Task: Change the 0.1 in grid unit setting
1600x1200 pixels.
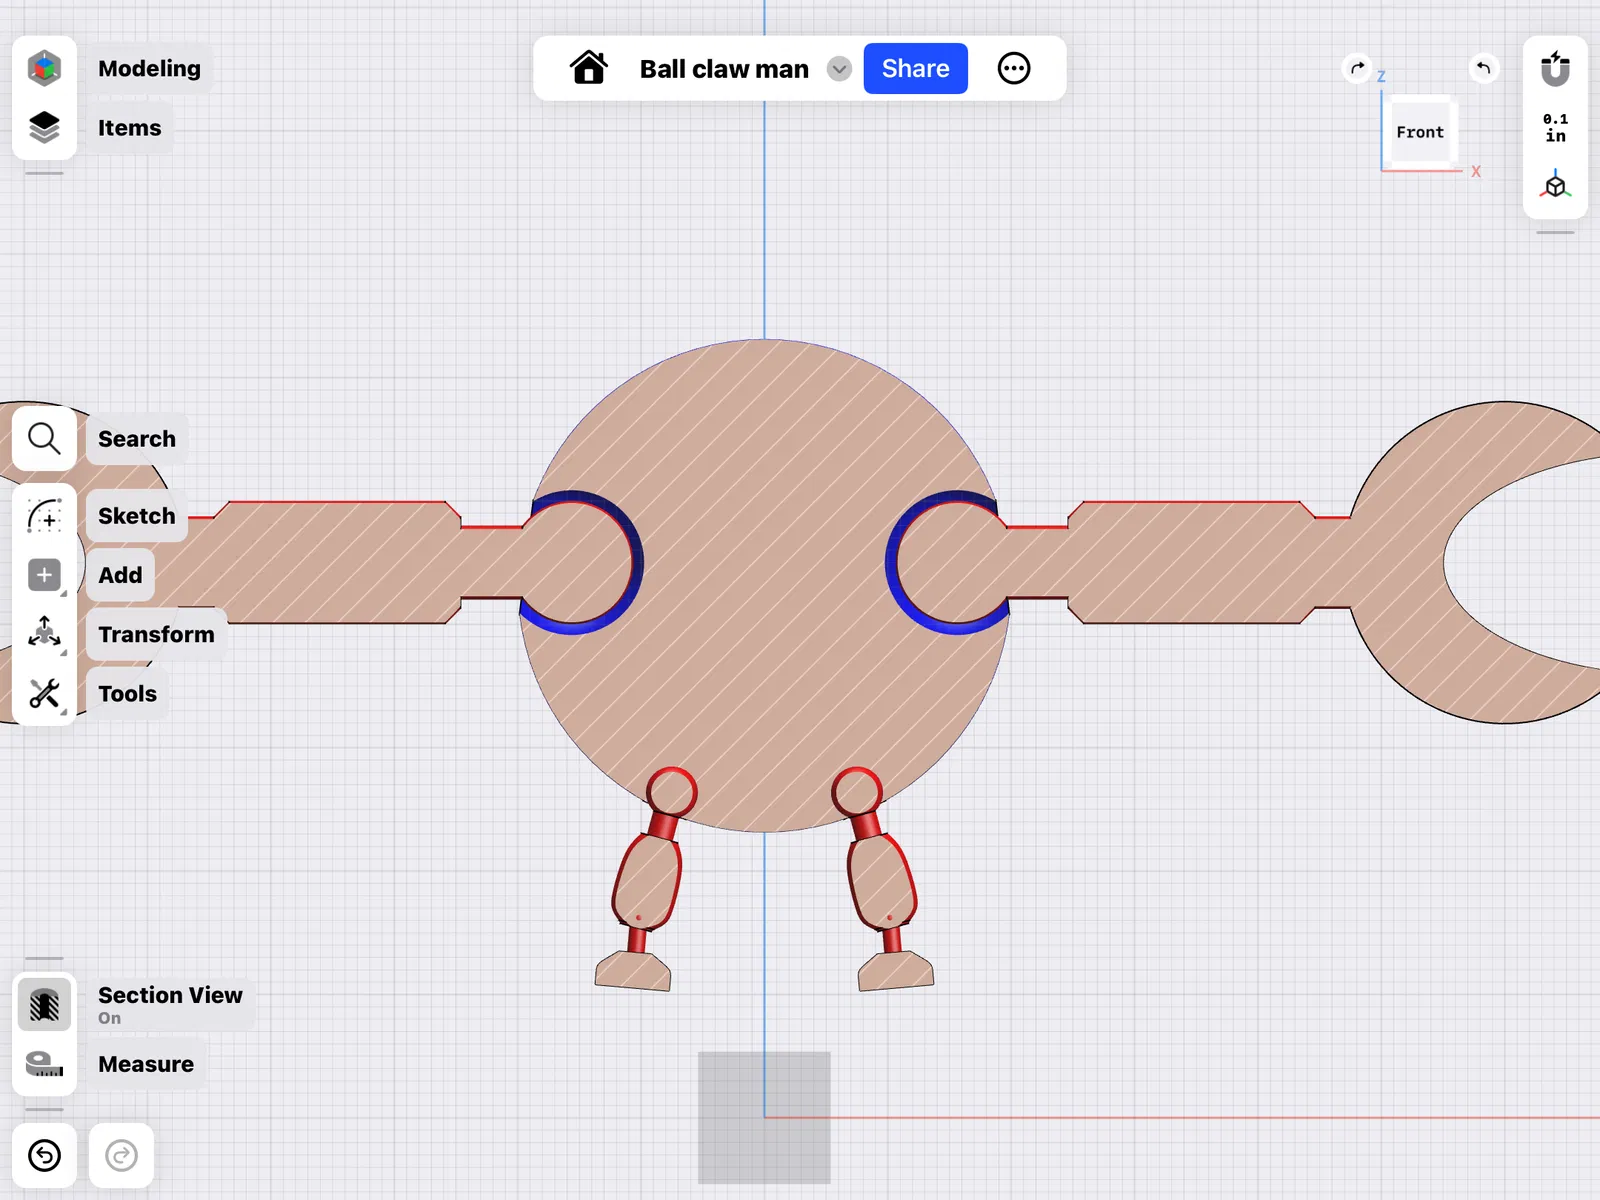Action: pos(1555,127)
